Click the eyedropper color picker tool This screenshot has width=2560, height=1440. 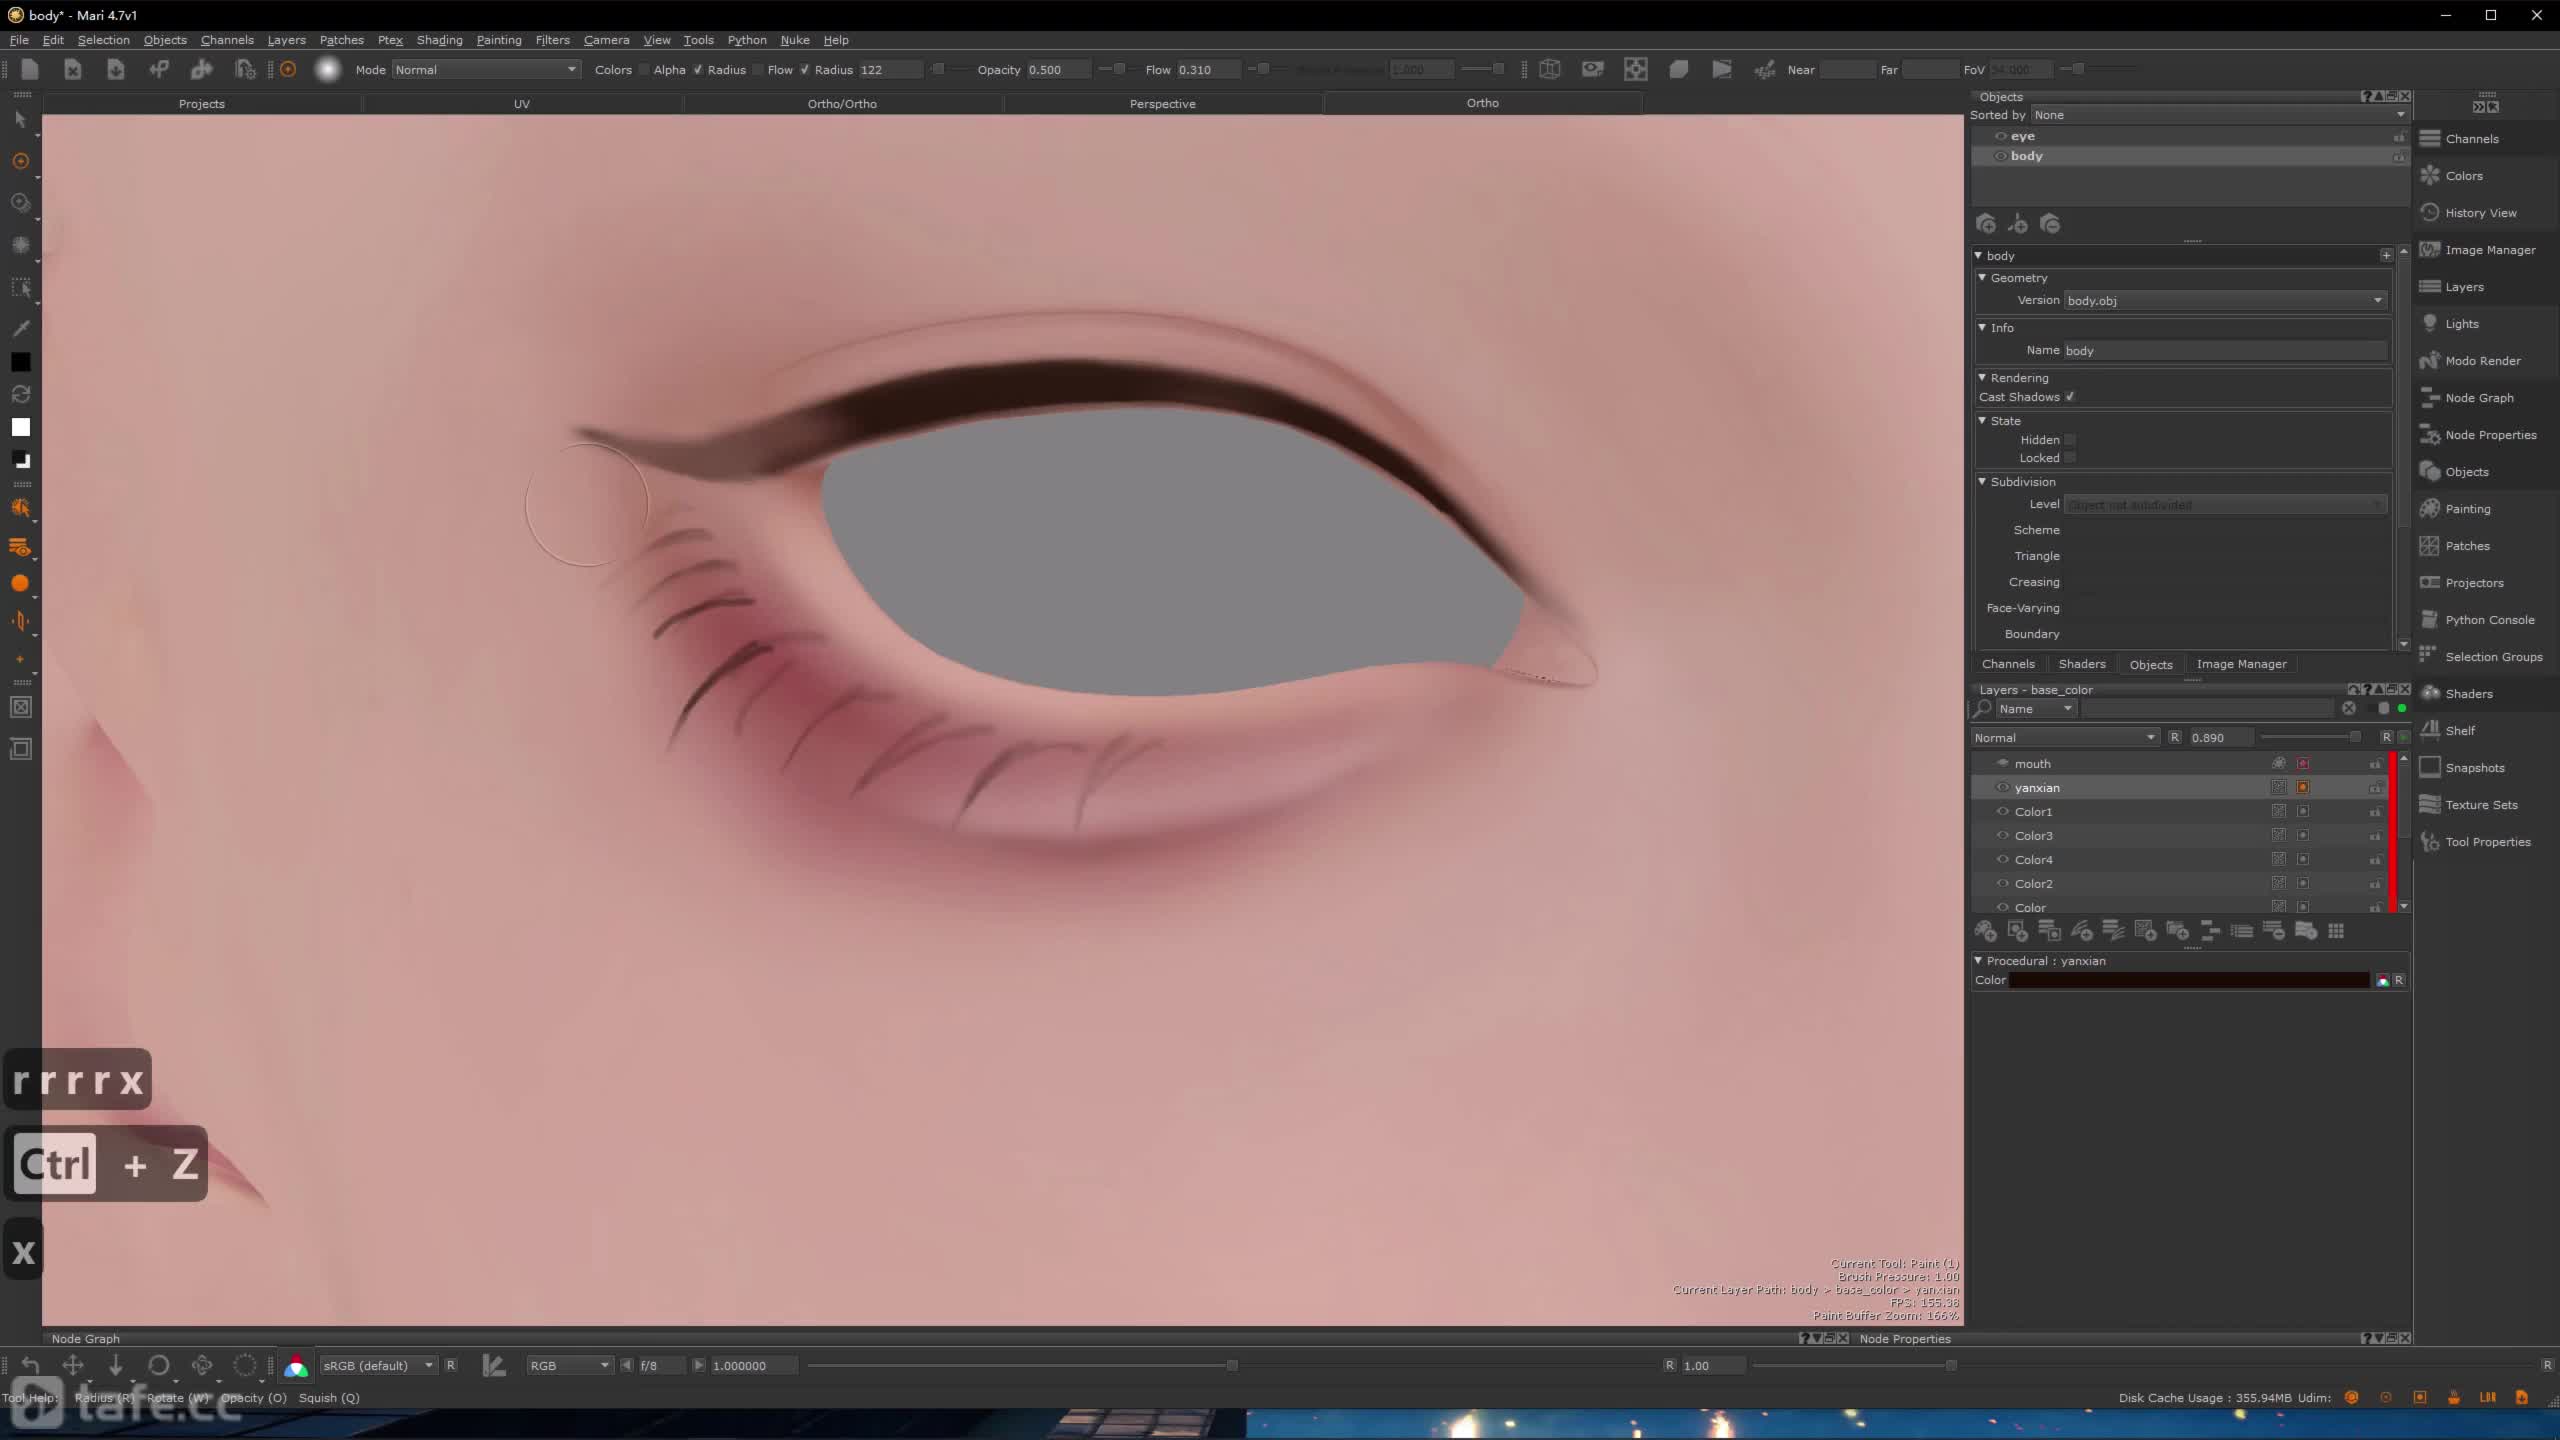tap(20, 328)
